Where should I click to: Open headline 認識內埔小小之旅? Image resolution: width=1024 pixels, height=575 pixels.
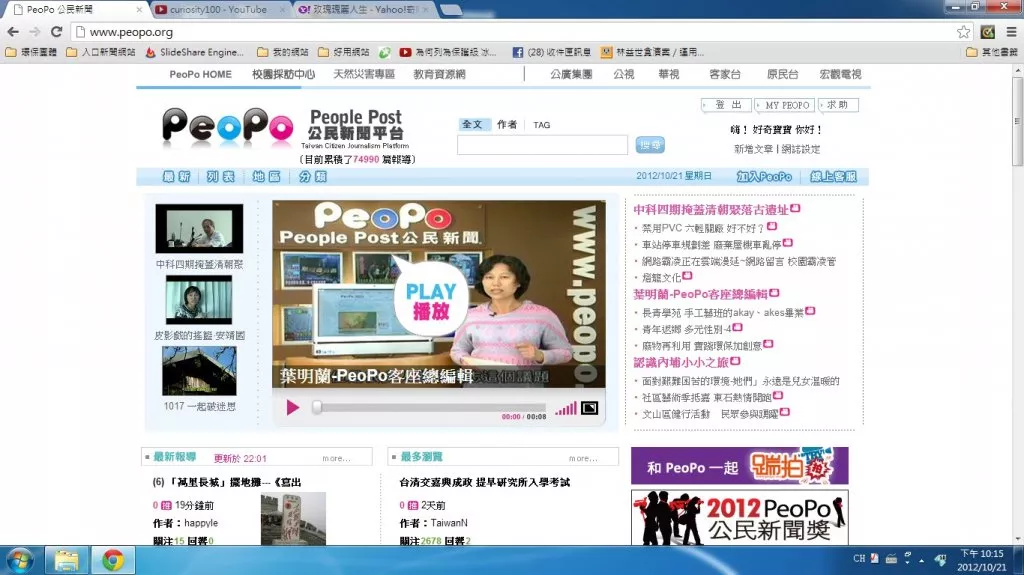coord(680,362)
